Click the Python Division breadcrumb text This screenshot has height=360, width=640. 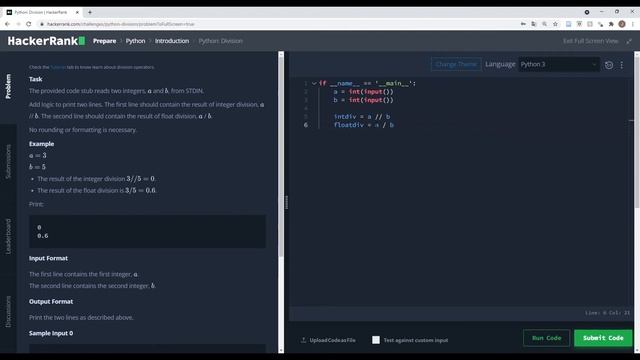pyautogui.click(x=220, y=41)
